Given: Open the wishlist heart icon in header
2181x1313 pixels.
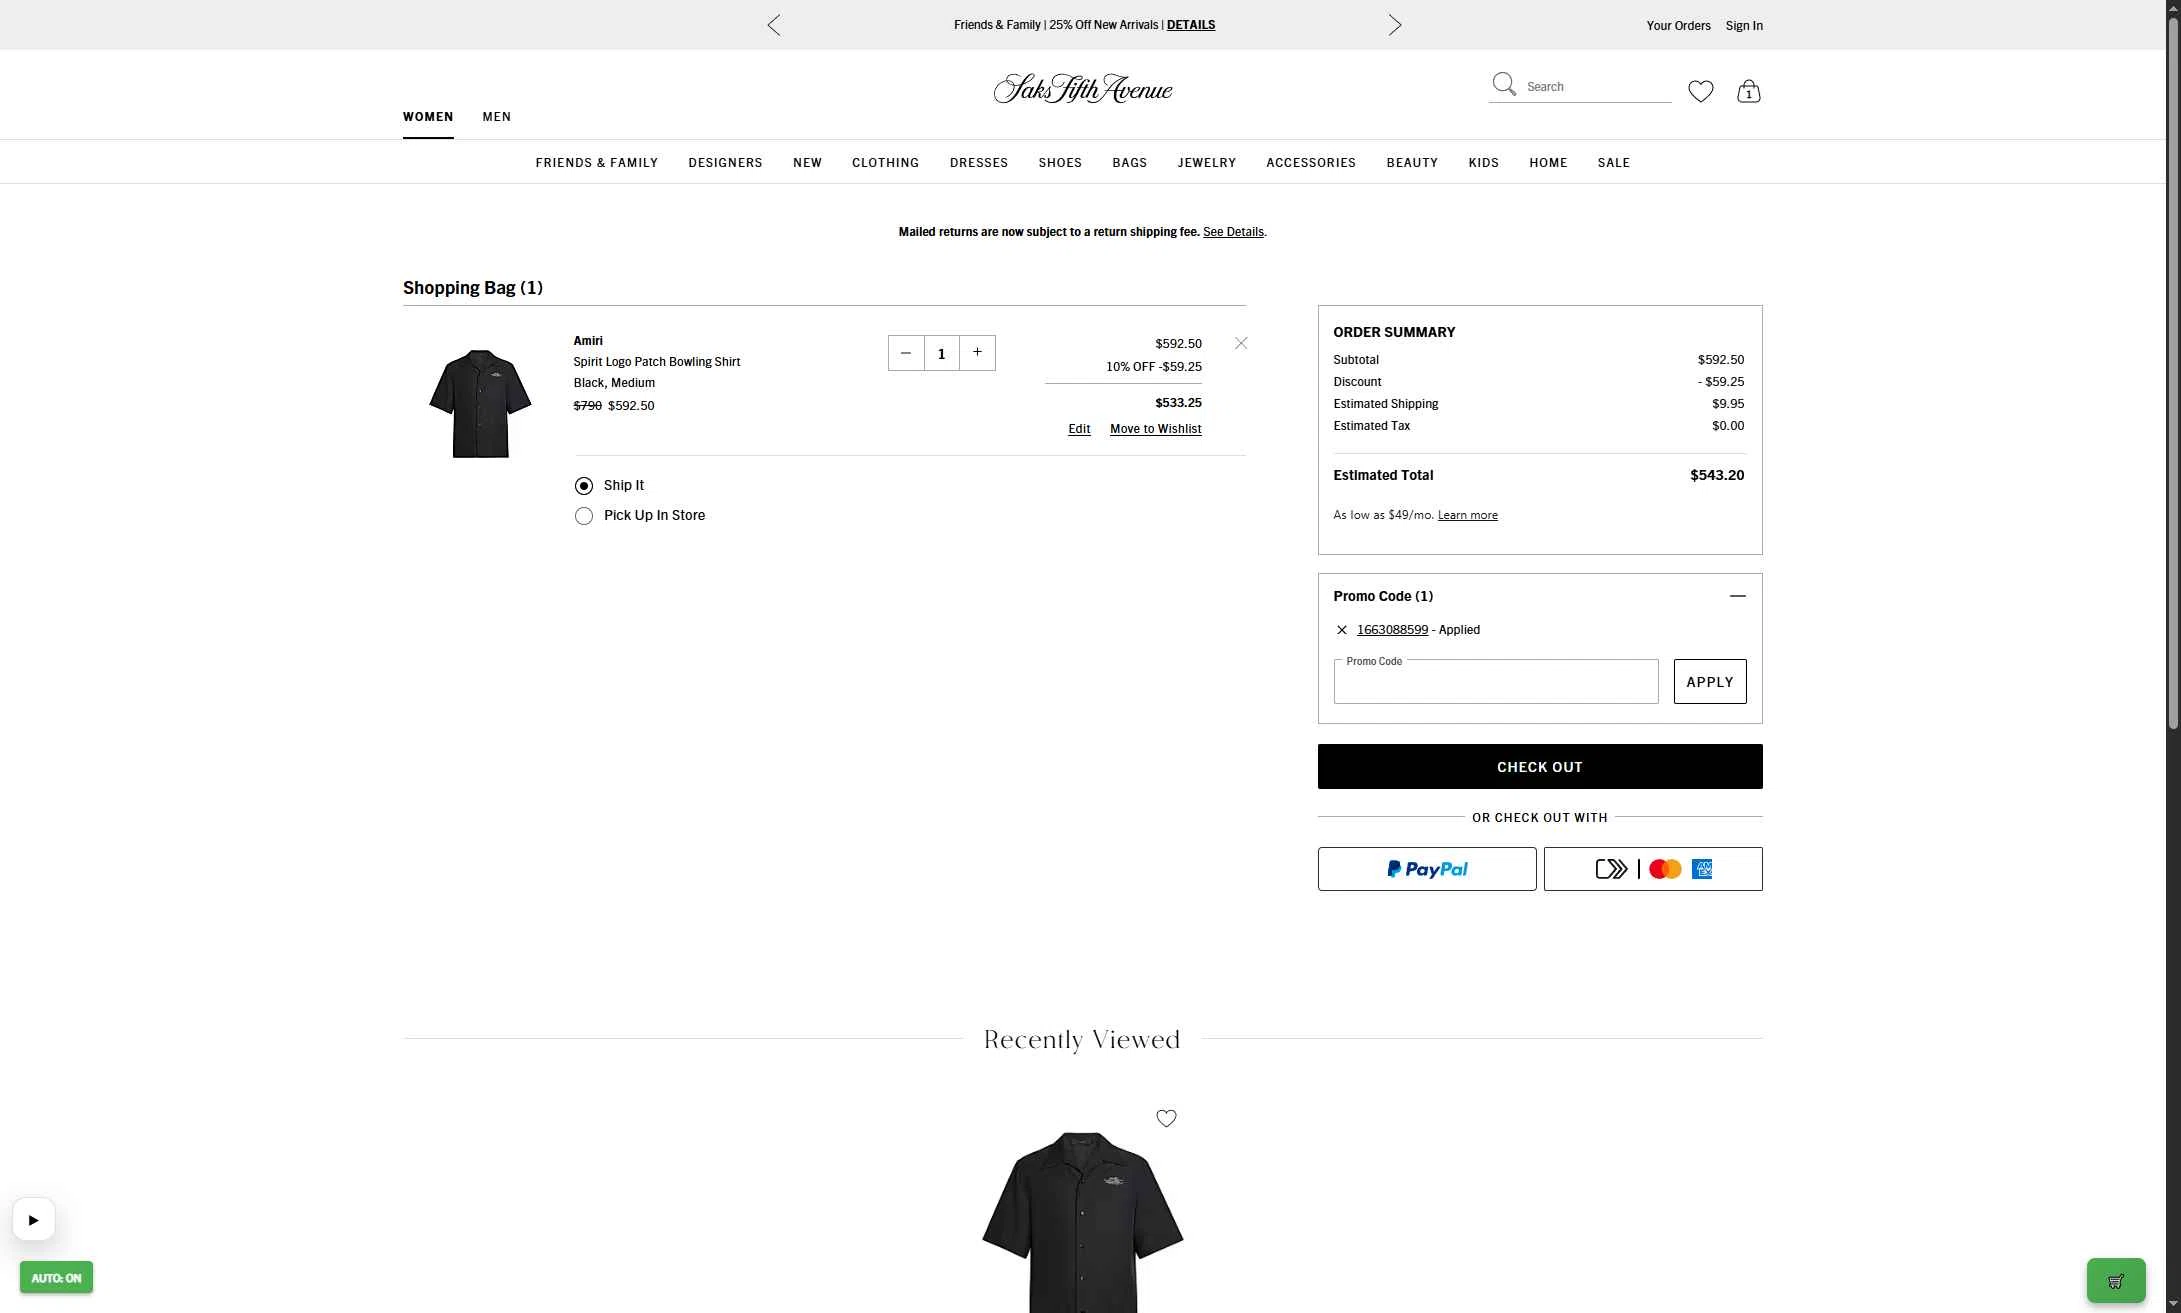Looking at the screenshot, I should pyautogui.click(x=1700, y=91).
